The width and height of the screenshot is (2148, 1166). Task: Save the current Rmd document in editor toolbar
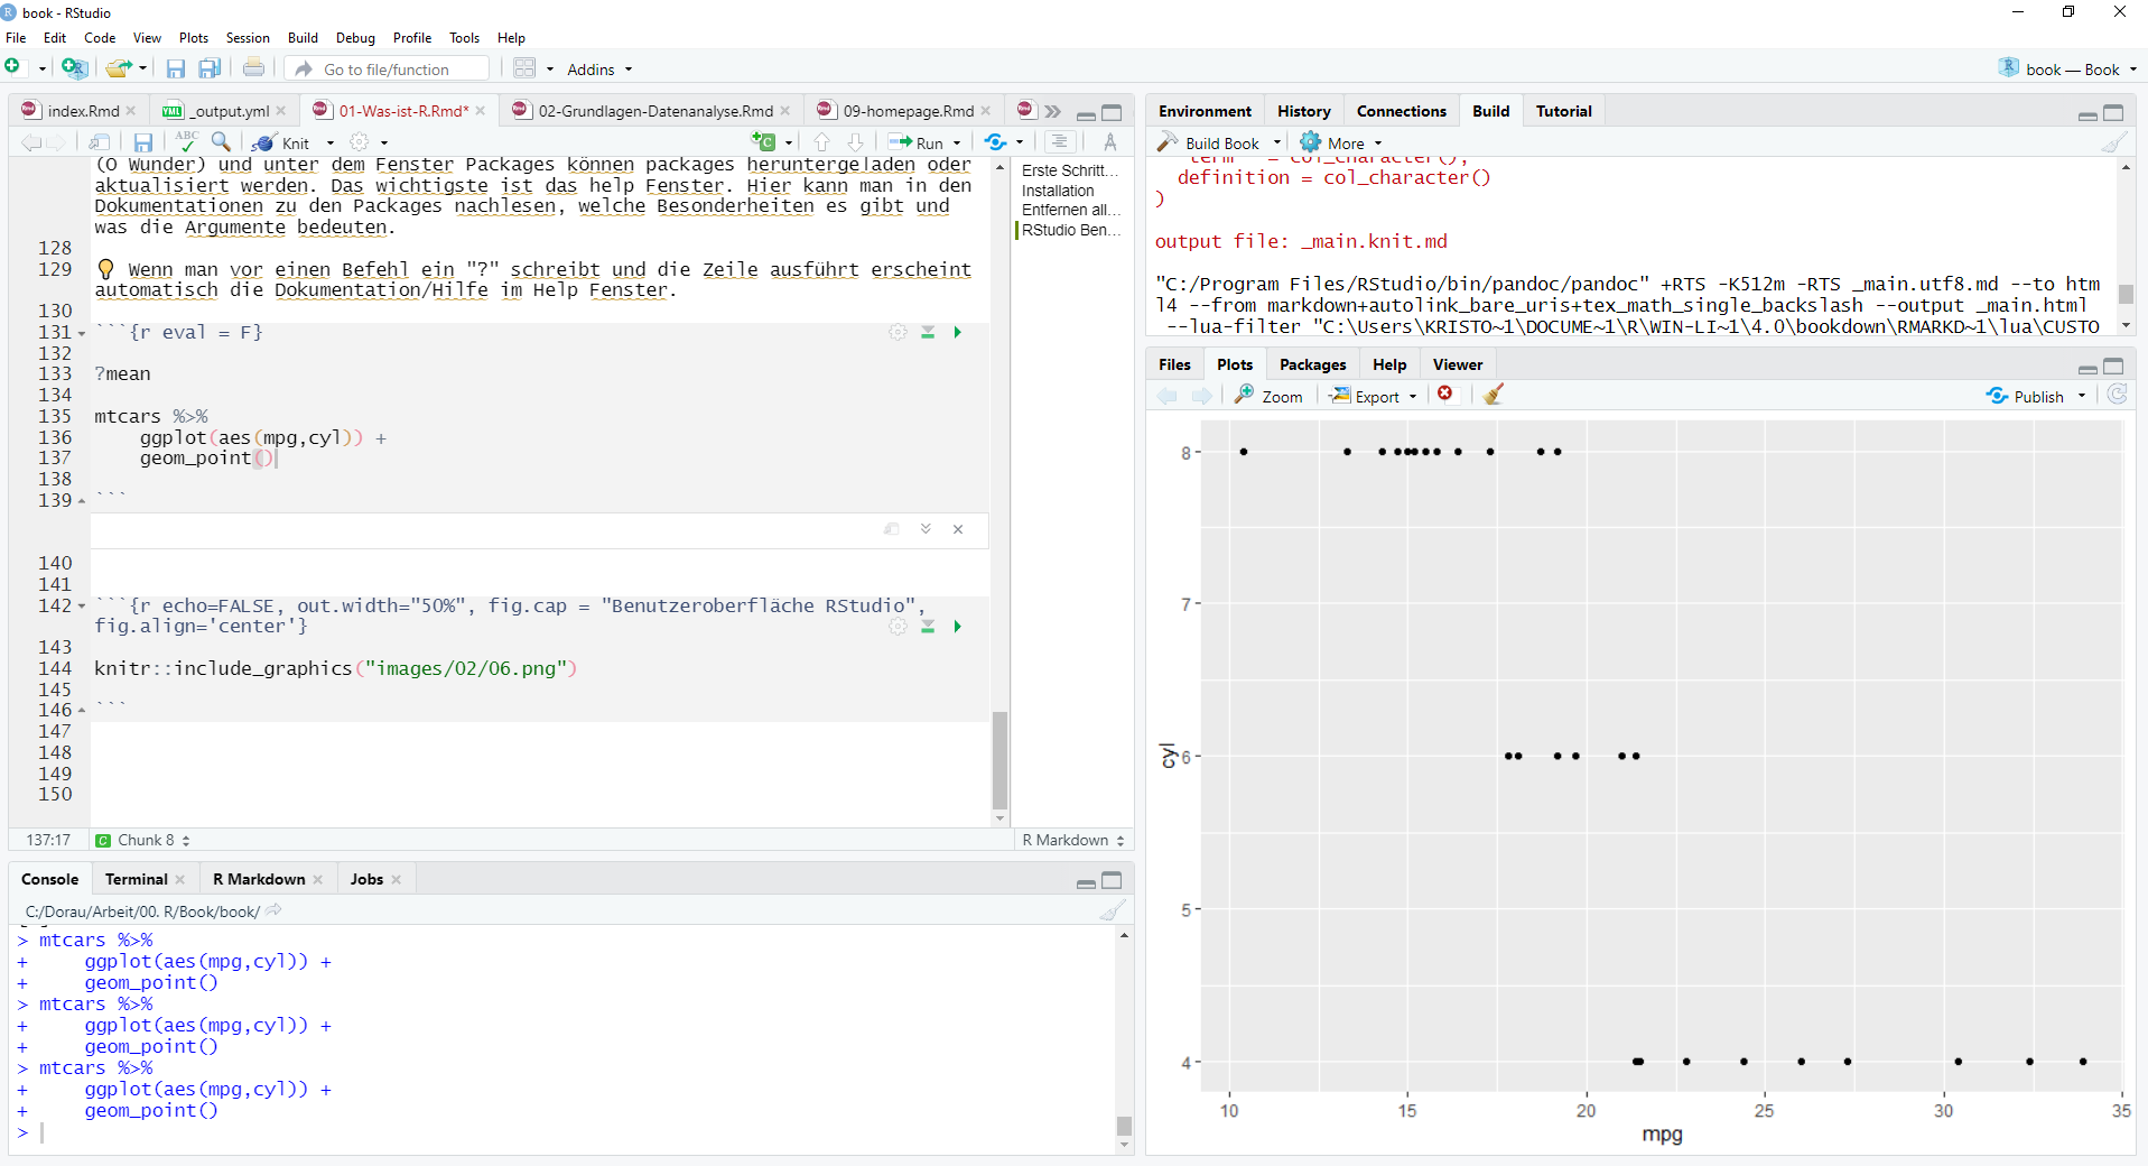point(143,142)
